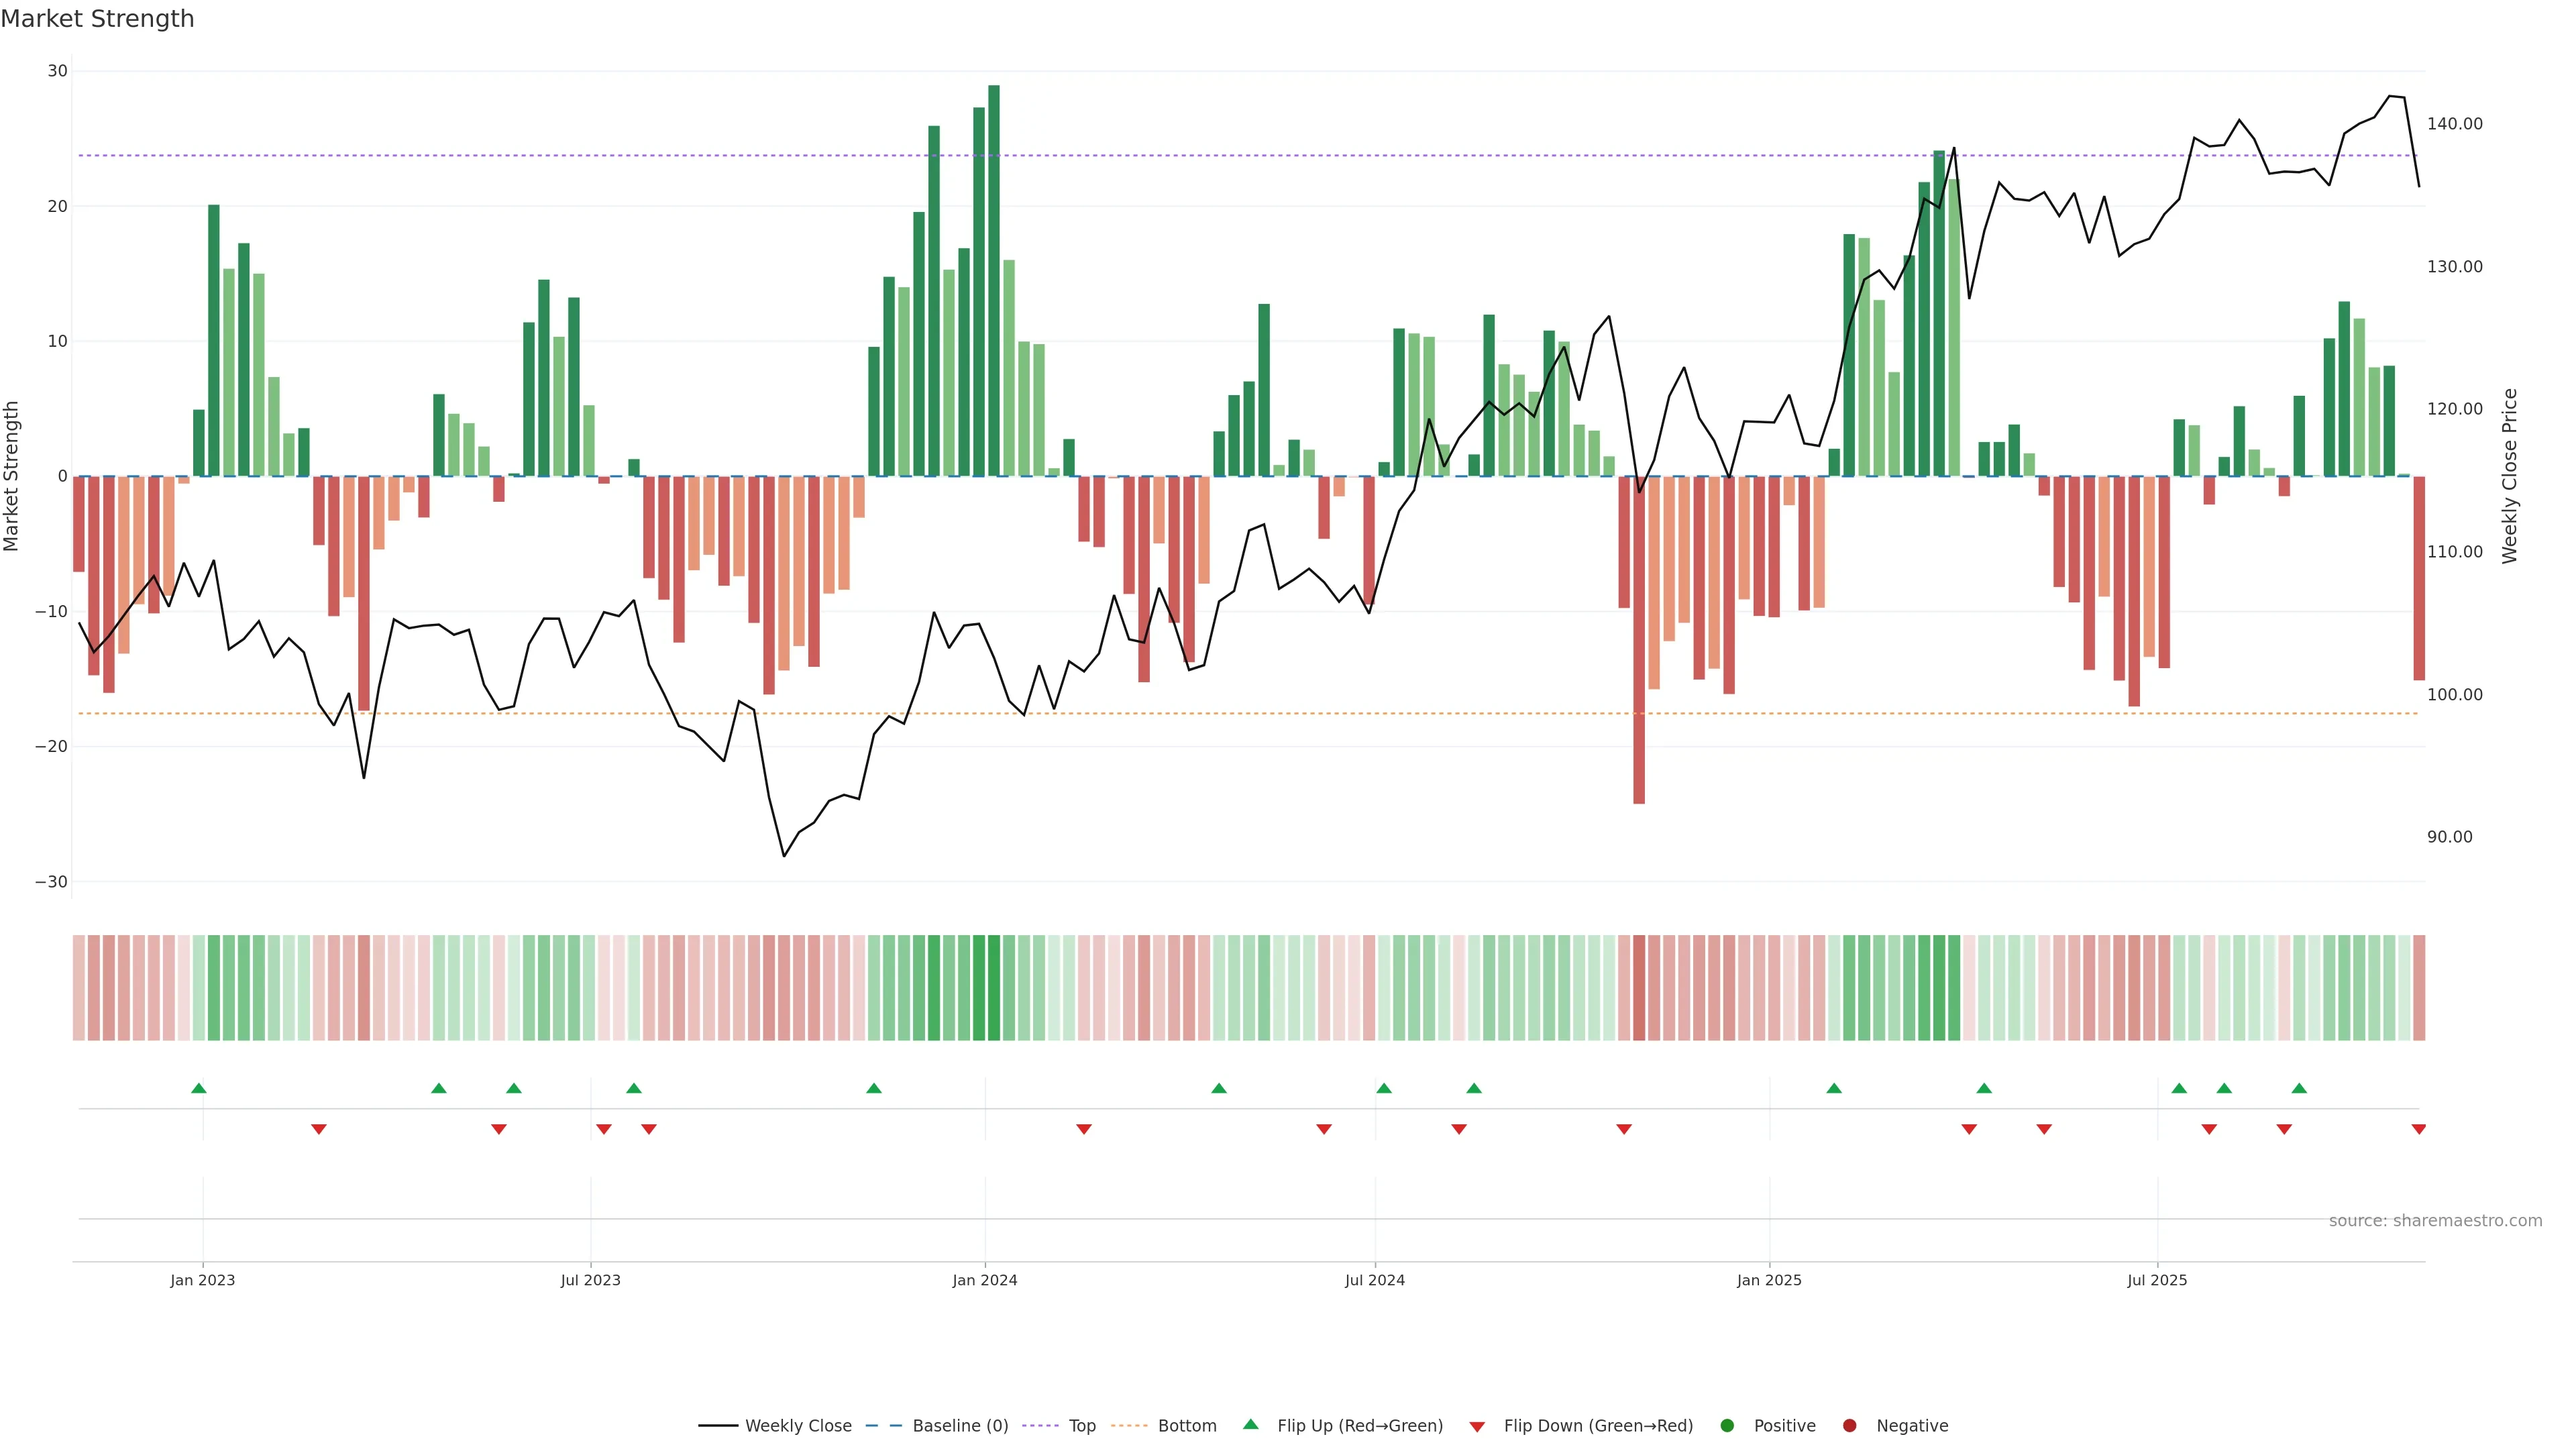Click Flip Up green triangle legend icon
The height and width of the screenshot is (1449, 2576).
point(1250,1424)
